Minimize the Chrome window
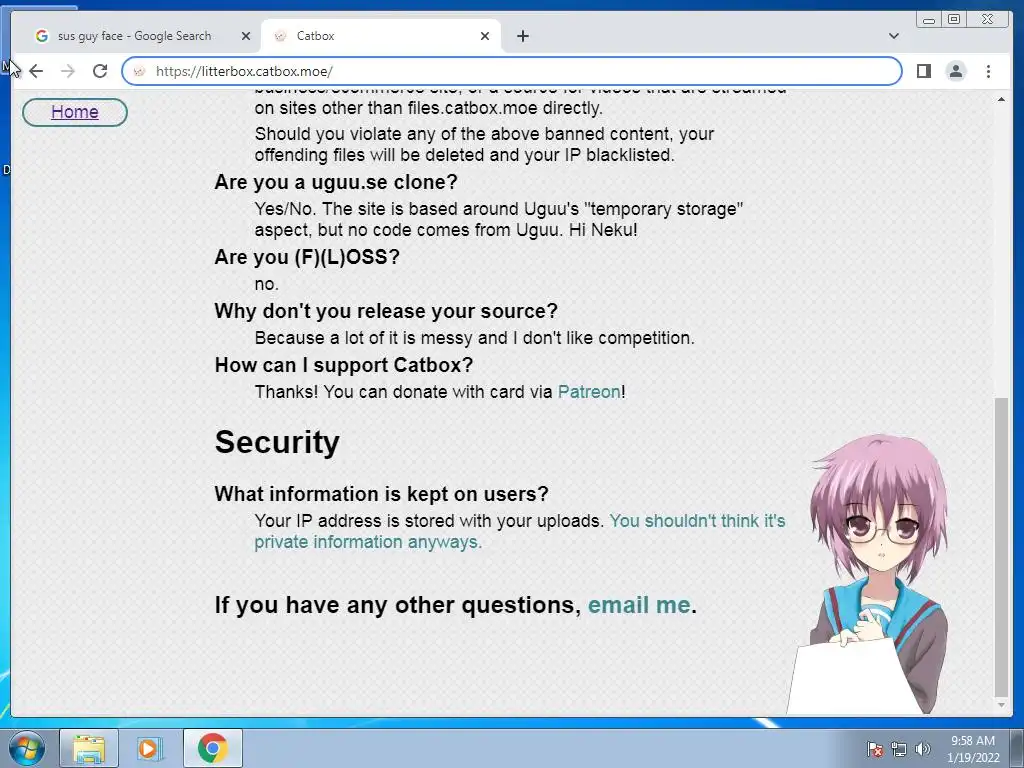1024x768 pixels. 929,20
